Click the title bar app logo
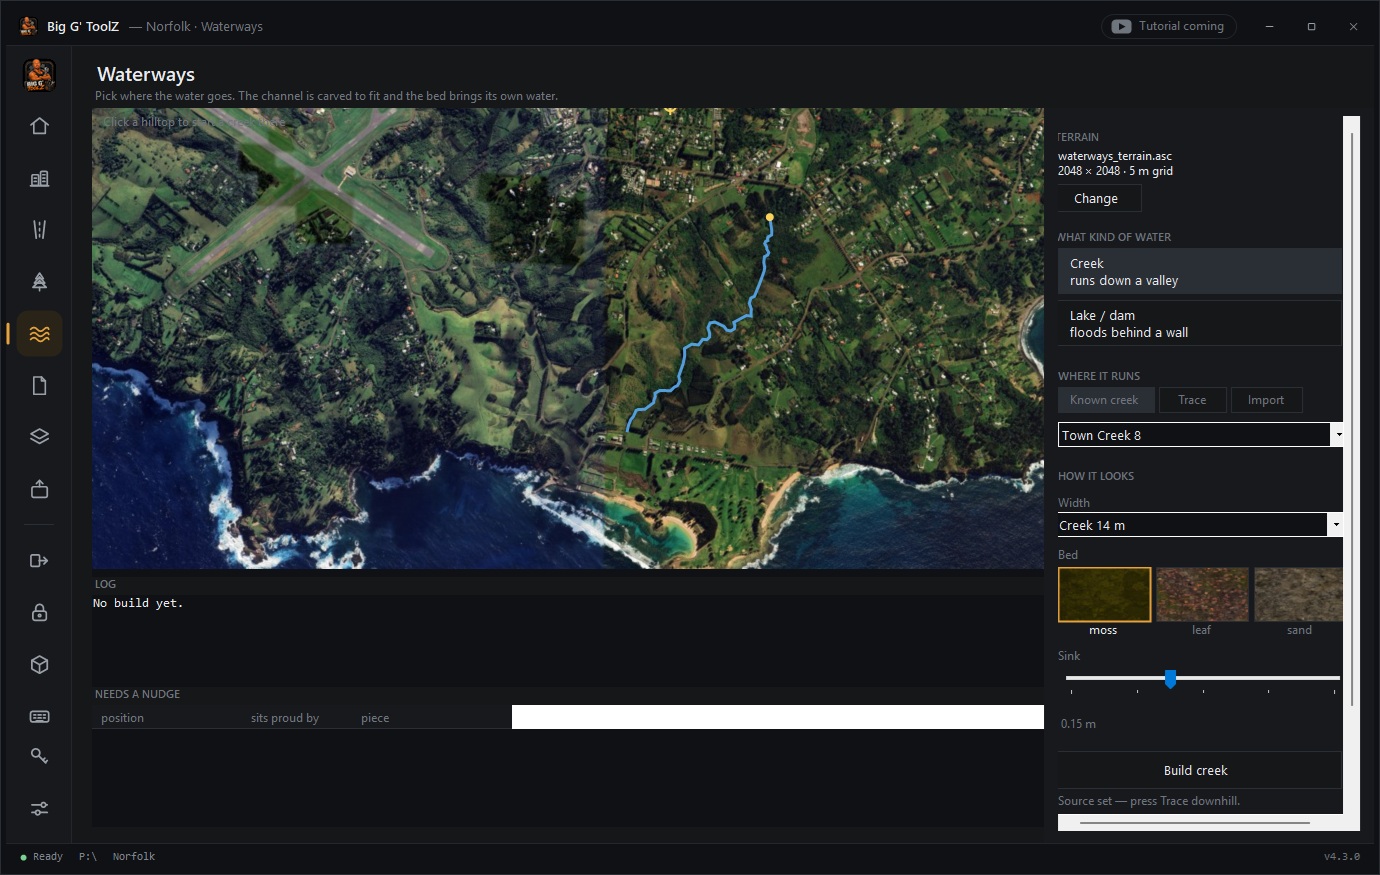This screenshot has height=875, width=1380. (28, 26)
